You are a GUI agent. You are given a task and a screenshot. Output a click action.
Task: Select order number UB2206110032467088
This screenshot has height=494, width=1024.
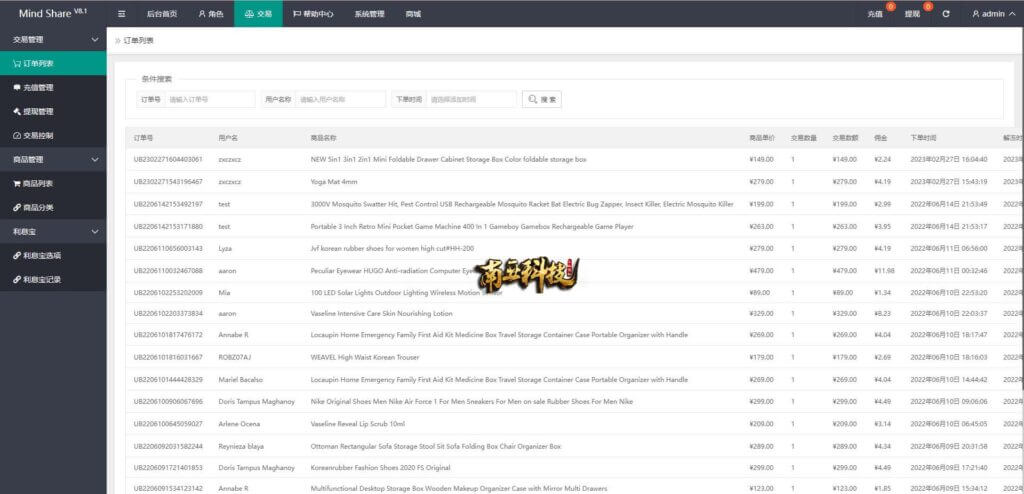[168, 271]
